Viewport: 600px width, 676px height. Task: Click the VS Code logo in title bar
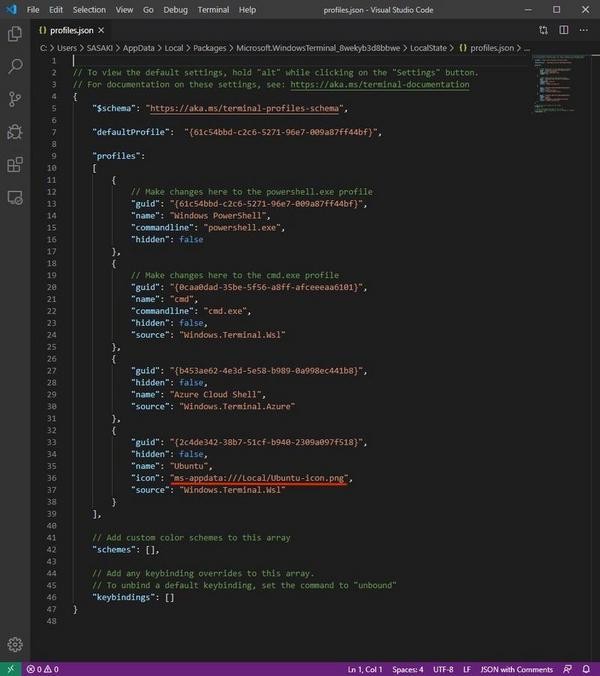(x=11, y=9)
